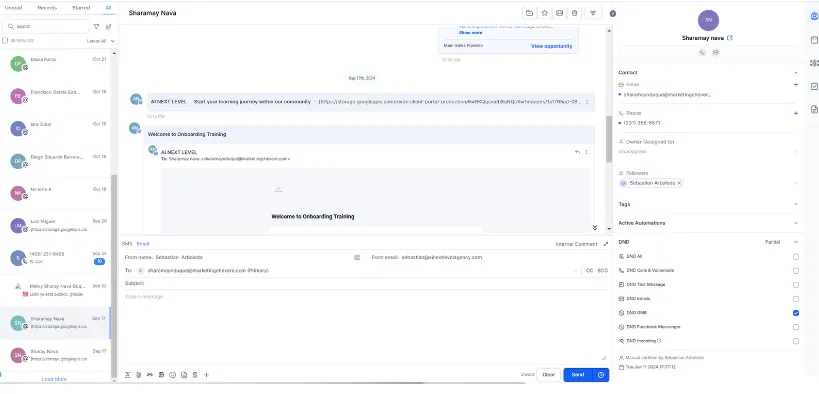819x394 pixels.
Task: Click the Clear button
Action: point(548,375)
